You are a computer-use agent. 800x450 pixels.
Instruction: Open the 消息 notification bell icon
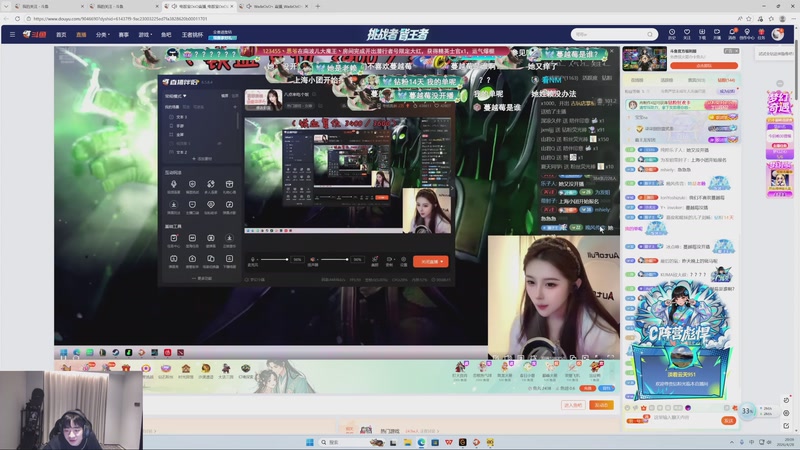pyautogui.click(x=732, y=34)
